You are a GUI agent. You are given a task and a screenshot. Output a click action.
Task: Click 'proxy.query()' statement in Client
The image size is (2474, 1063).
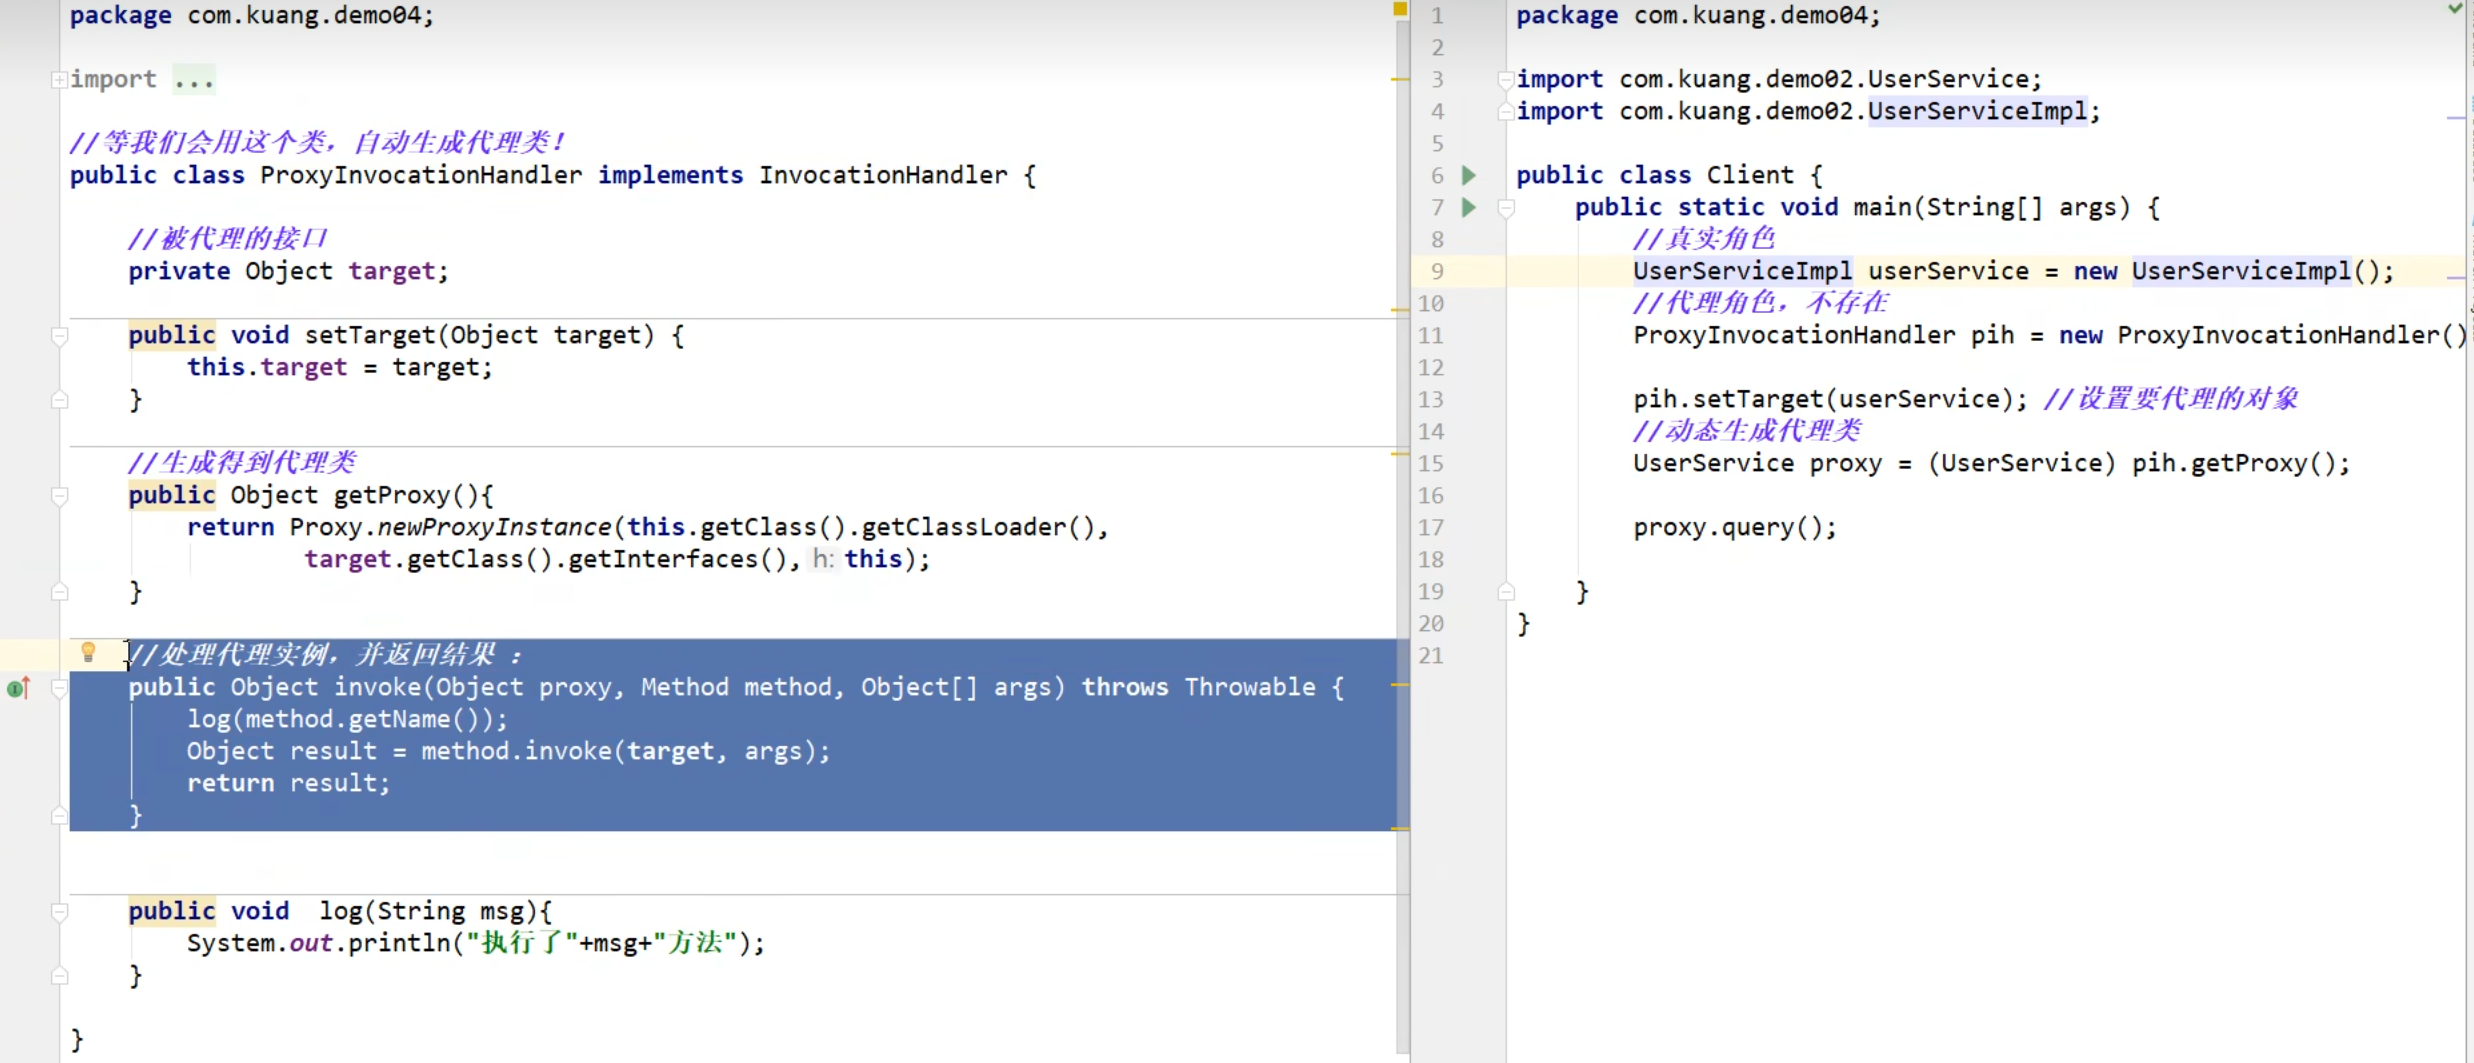1735,527
